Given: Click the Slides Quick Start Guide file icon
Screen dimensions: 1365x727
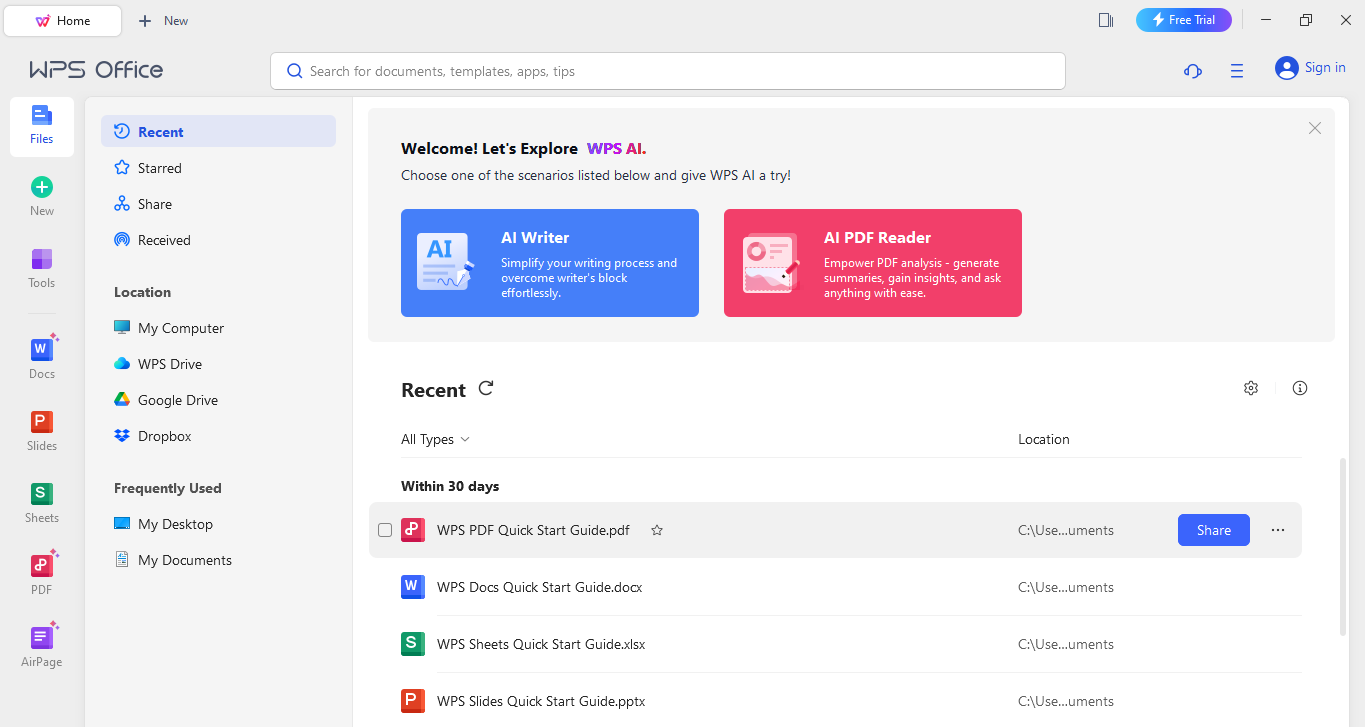Looking at the screenshot, I should pos(413,701).
